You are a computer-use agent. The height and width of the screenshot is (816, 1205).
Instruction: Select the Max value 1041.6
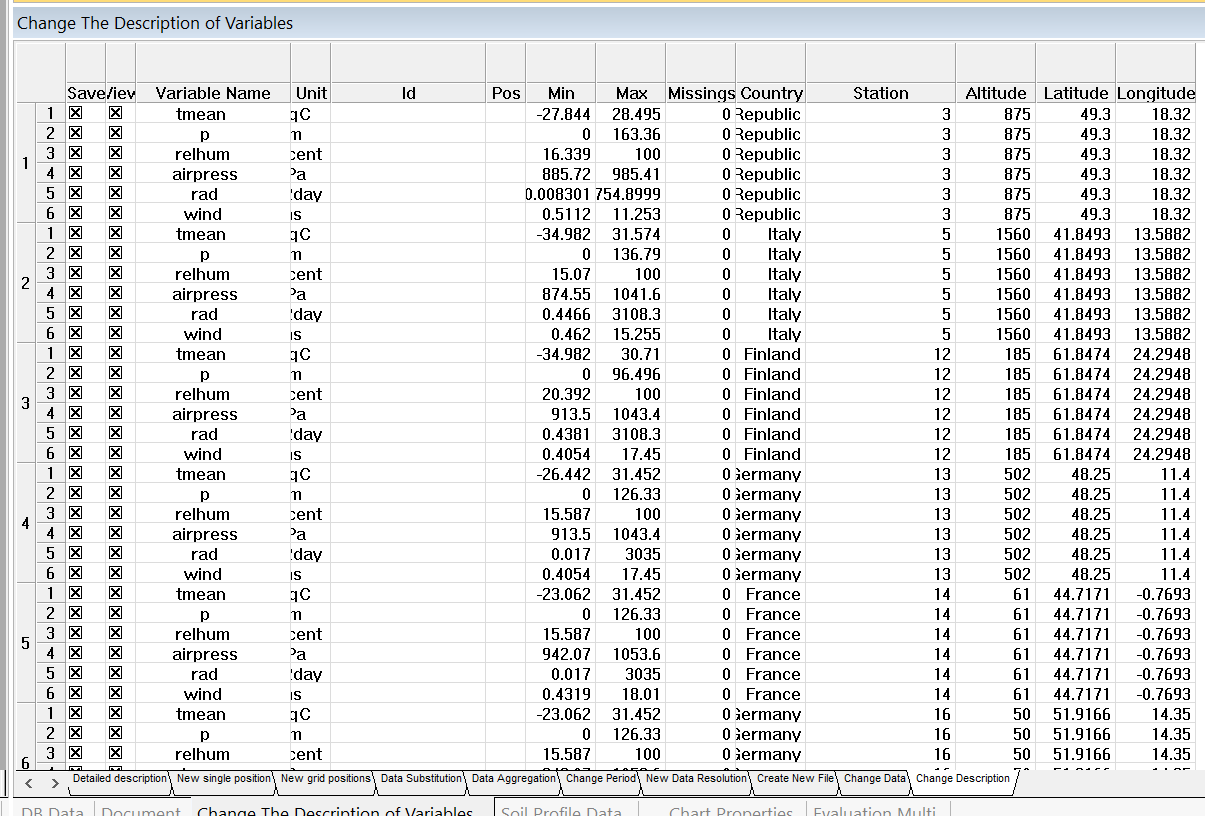pos(636,294)
